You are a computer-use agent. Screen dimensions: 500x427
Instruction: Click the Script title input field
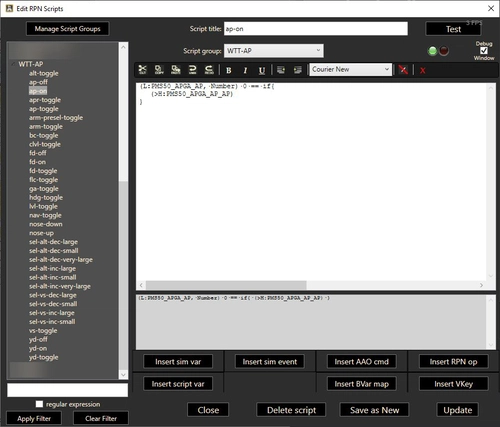(x=316, y=29)
